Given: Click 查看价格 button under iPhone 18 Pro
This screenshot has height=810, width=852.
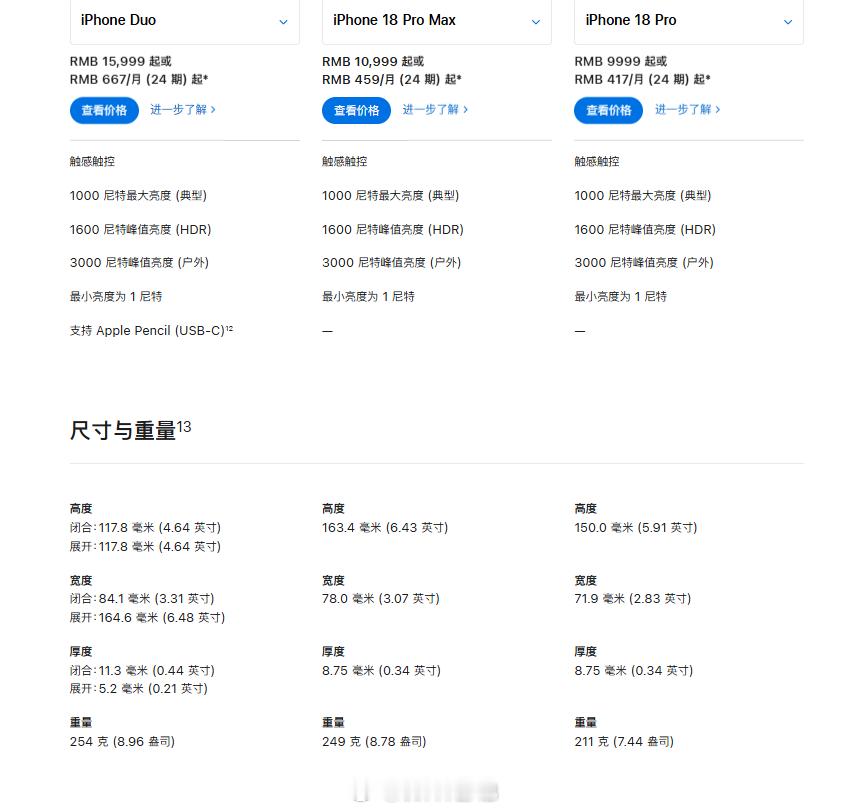Looking at the screenshot, I should 608,110.
